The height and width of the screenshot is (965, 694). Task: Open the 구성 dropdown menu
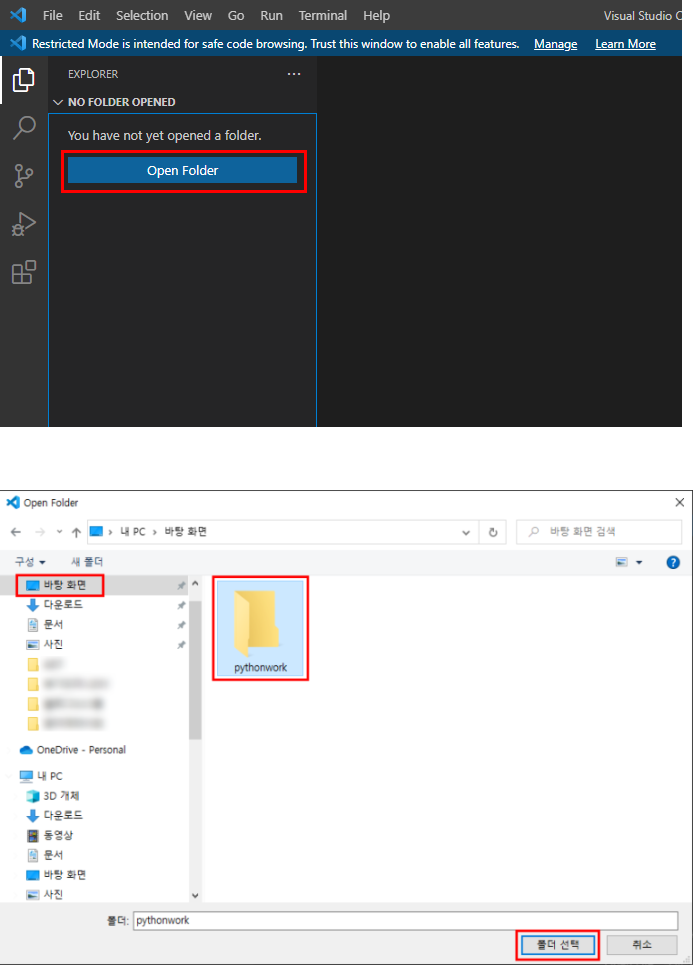[30, 561]
